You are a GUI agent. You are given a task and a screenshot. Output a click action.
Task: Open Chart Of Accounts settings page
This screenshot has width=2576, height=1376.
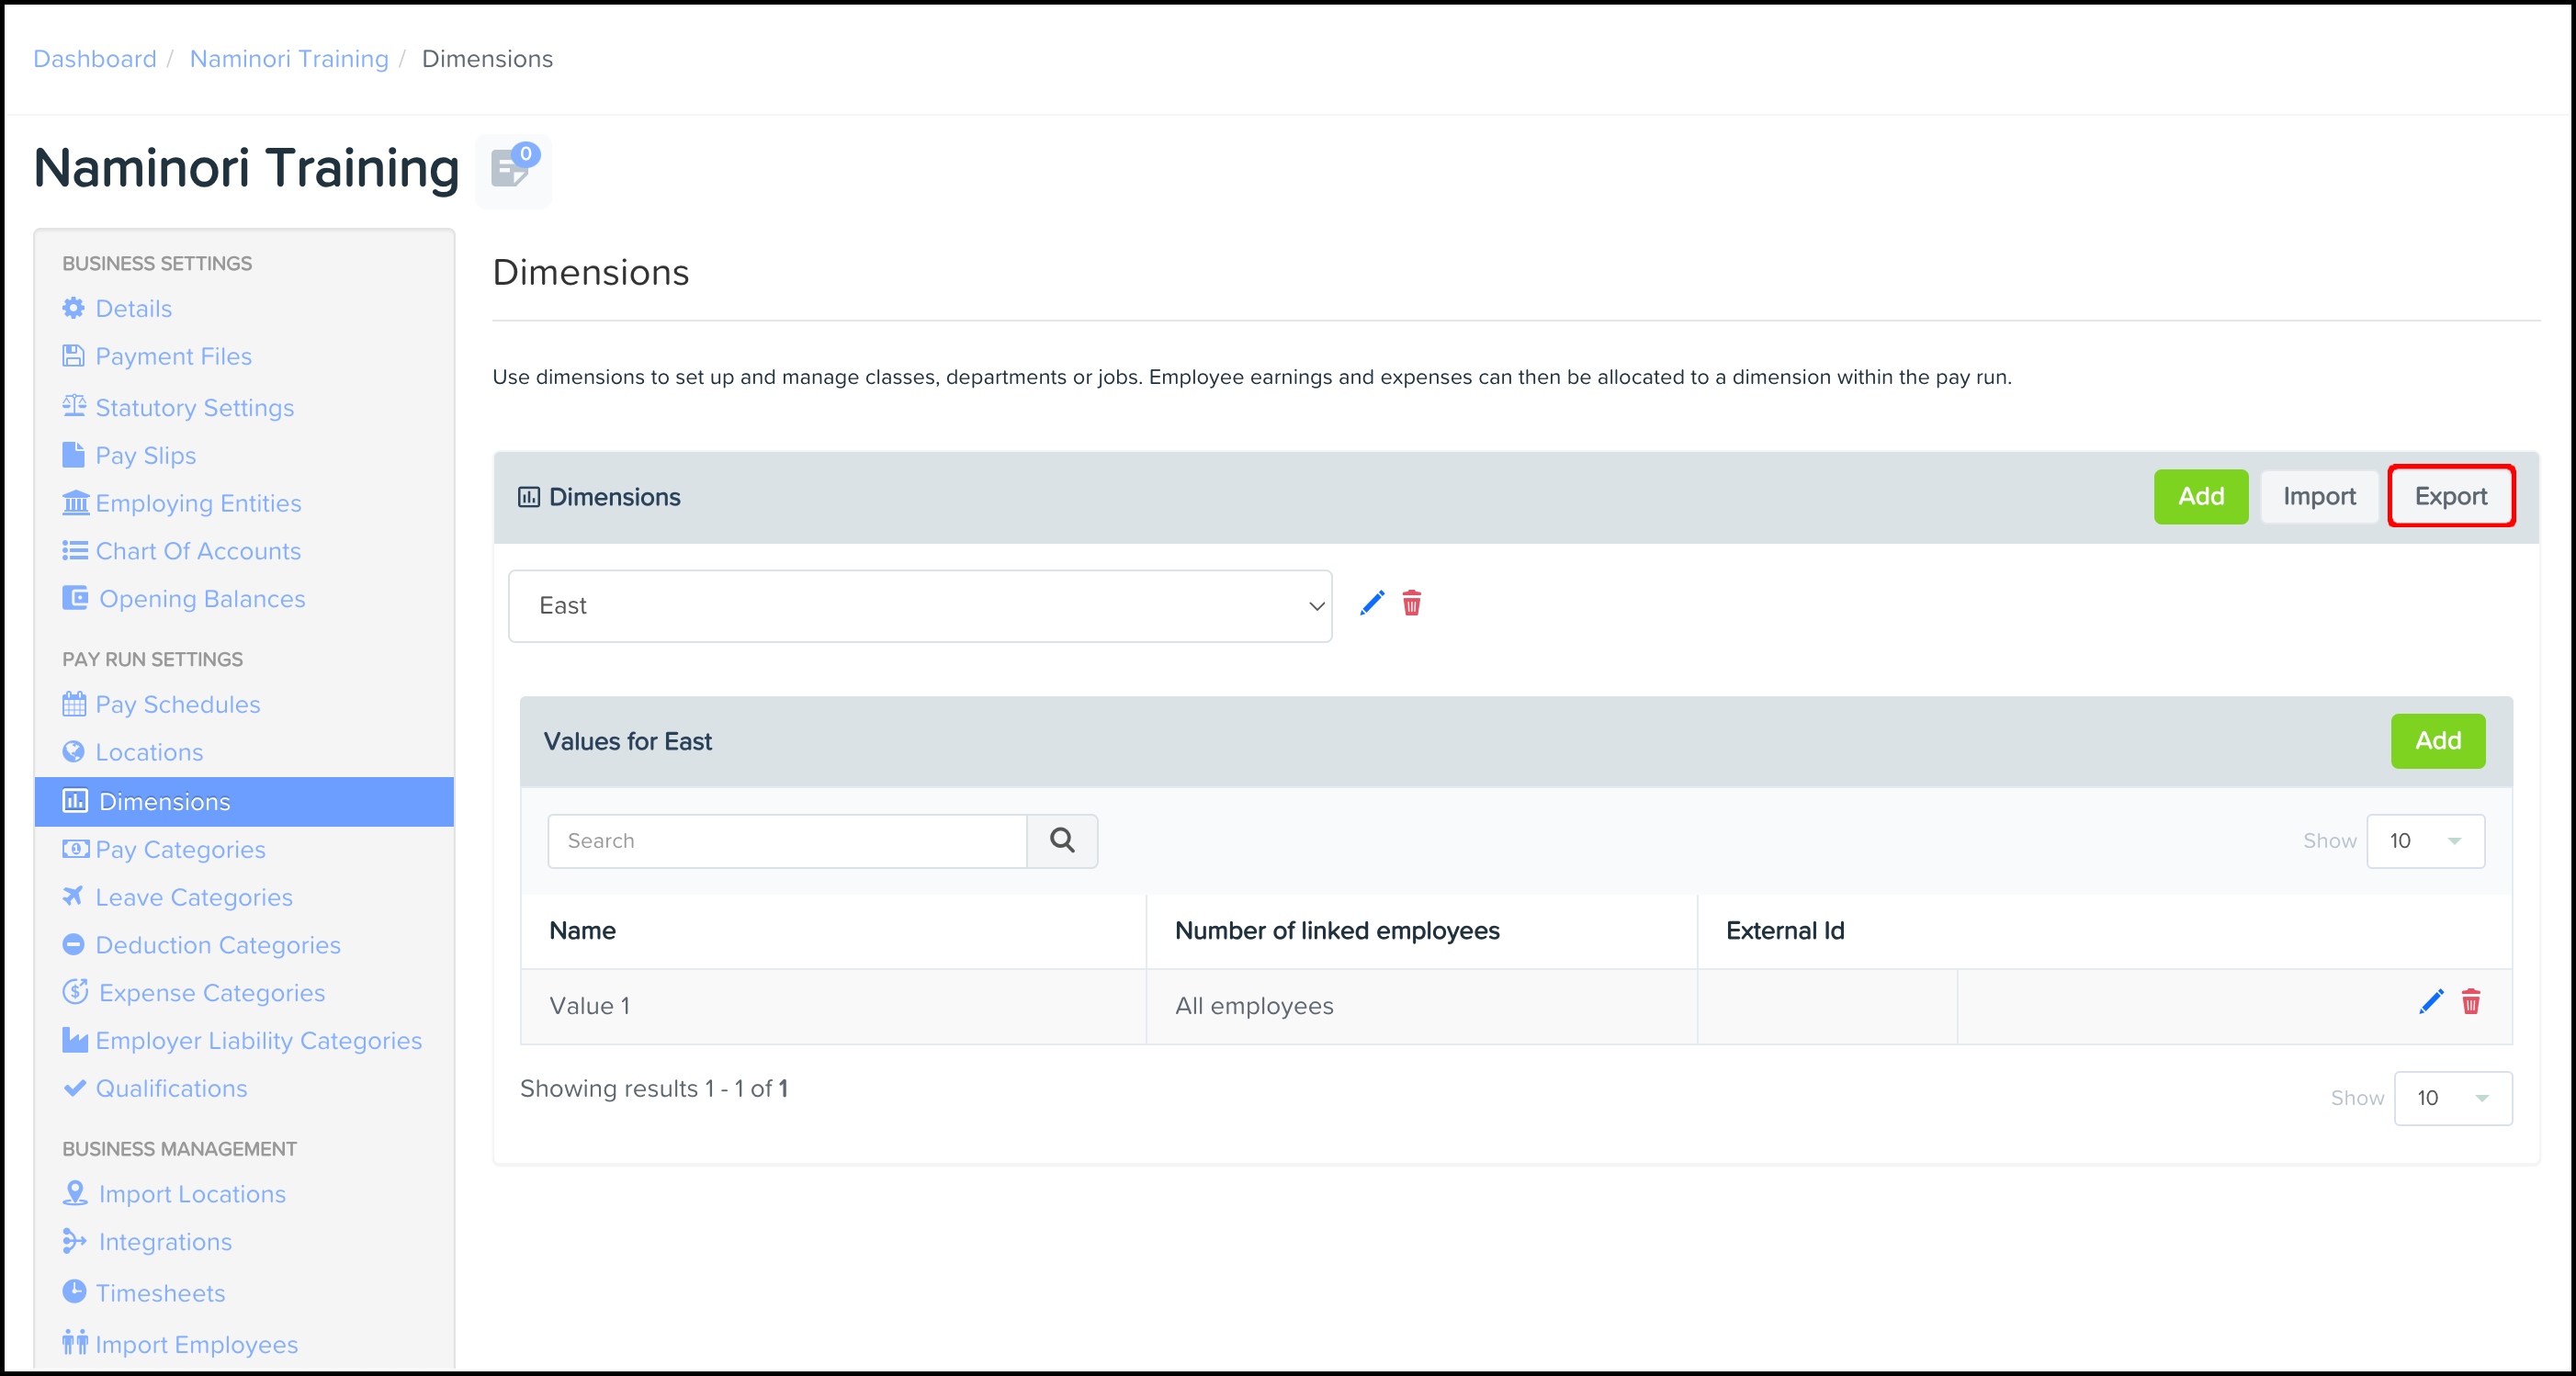click(197, 551)
